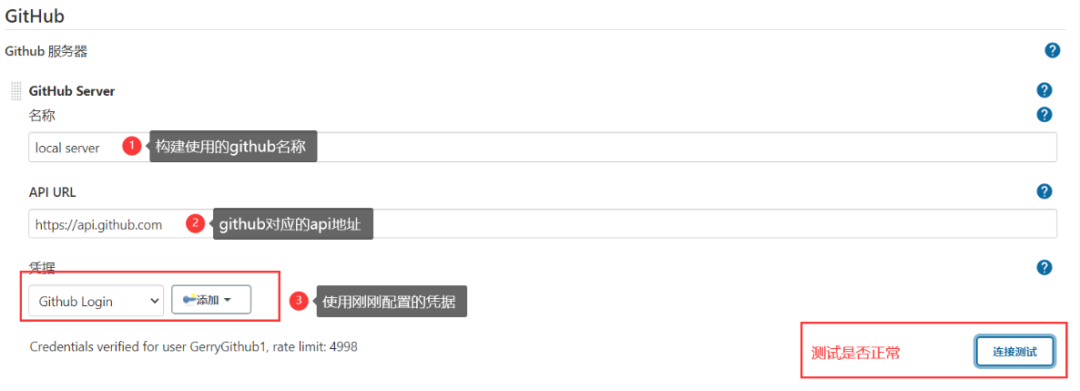
Task: Focus the API URL field https://api.github.com
Action: click(543, 224)
